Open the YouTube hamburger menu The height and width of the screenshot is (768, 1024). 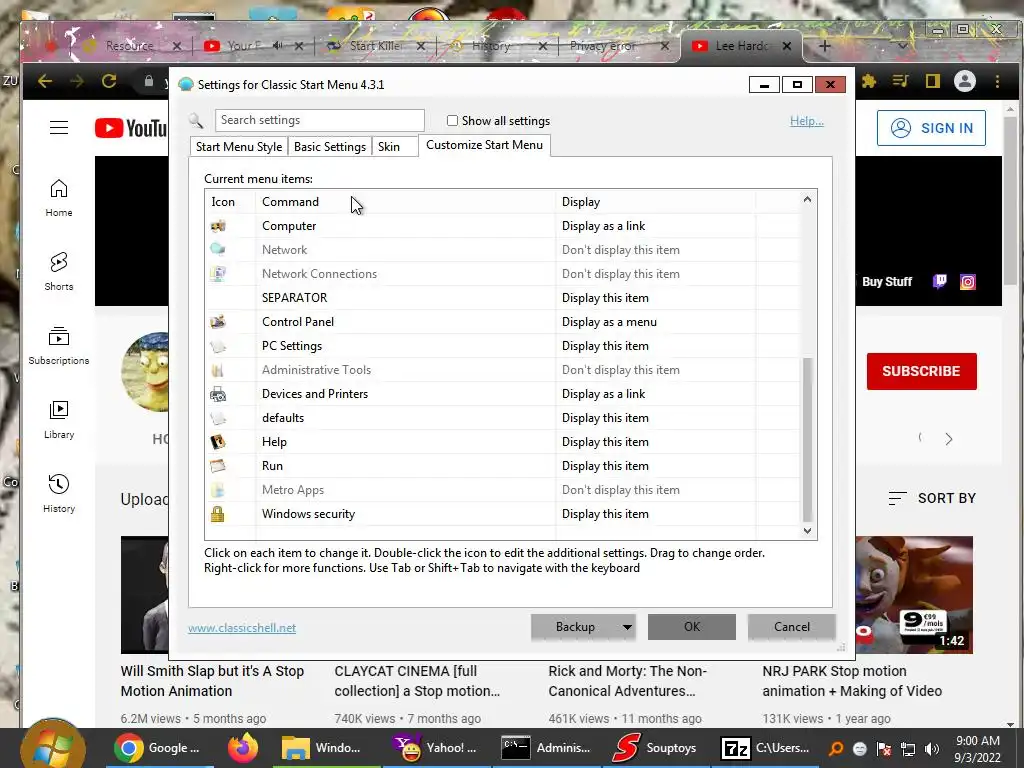click(x=59, y=127)
